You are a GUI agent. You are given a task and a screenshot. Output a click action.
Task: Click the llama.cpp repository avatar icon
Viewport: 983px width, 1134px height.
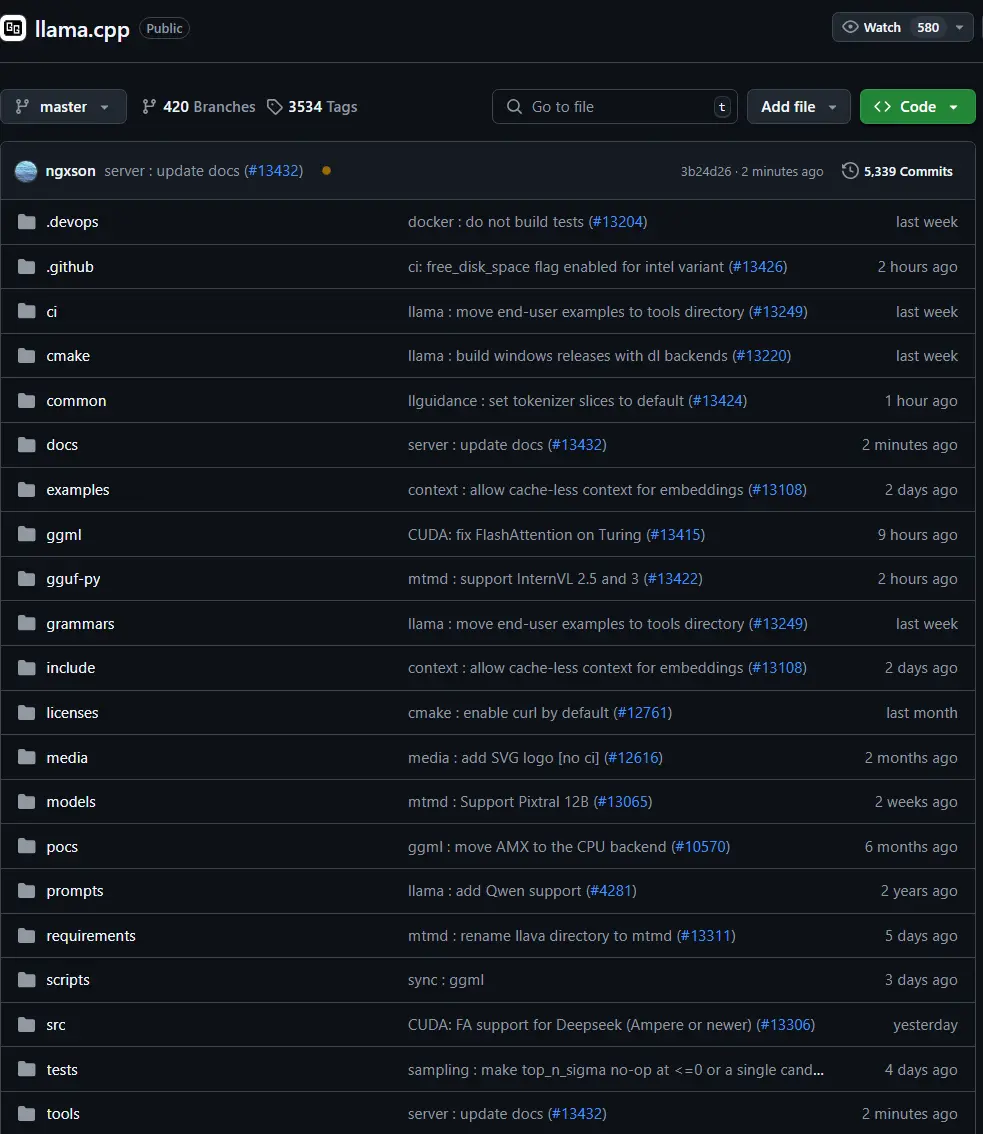pyautogui.click(x=13, y=28)
